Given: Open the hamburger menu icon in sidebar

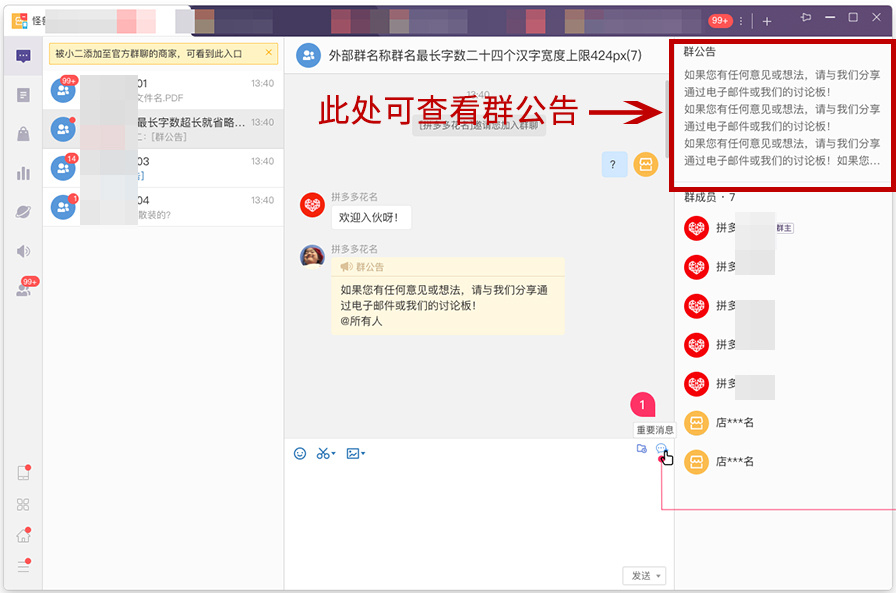Looking at the screenshot, I should [x=23, y=566].
